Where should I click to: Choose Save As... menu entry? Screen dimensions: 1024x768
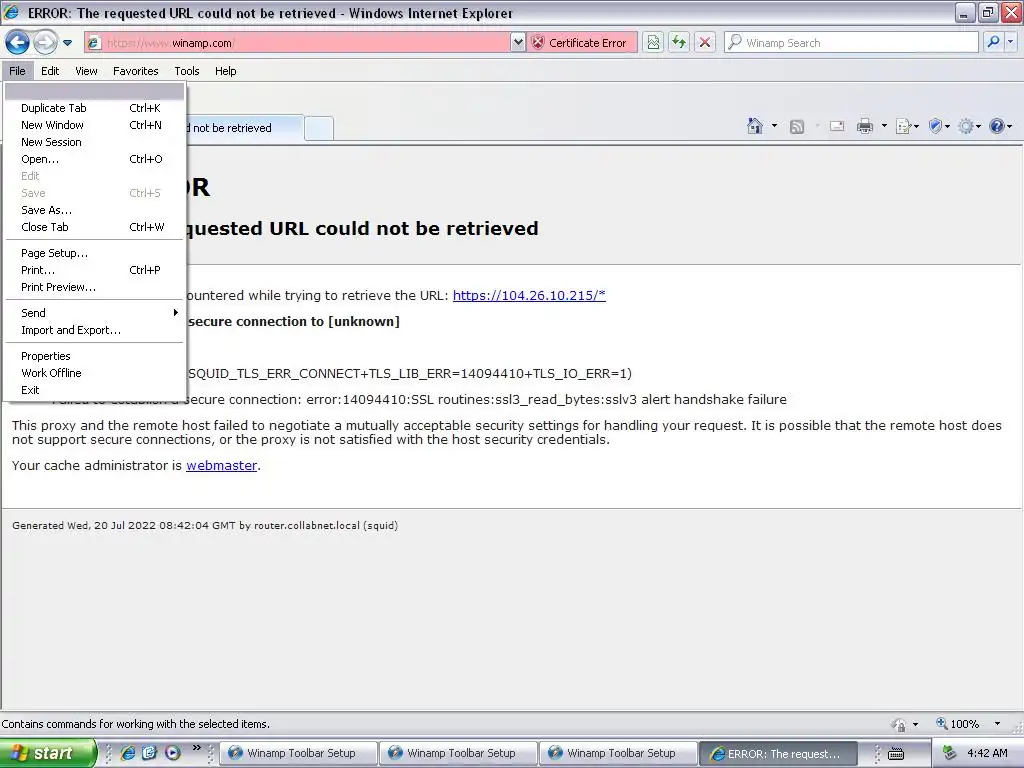[x=93, y=210]
